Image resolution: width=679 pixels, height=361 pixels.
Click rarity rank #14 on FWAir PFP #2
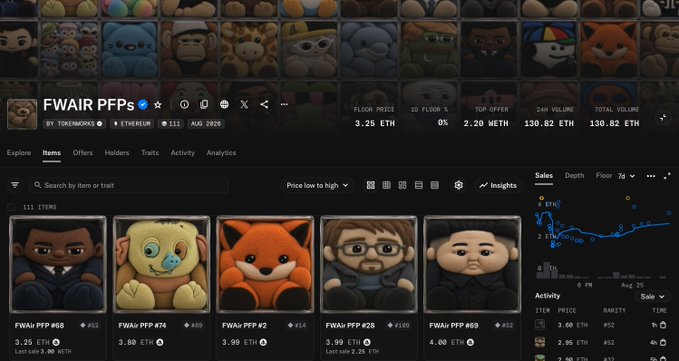pos(297,326)
